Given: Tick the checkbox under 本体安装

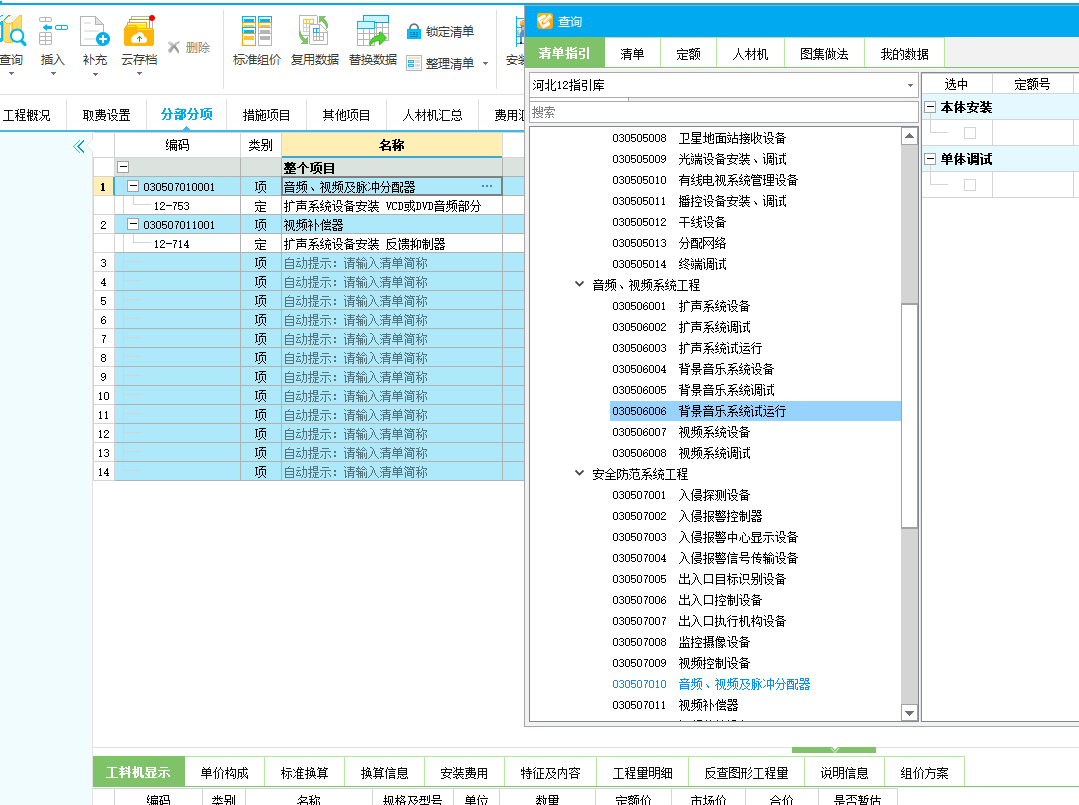Looking at the screenshot, I should coord(970,133).
